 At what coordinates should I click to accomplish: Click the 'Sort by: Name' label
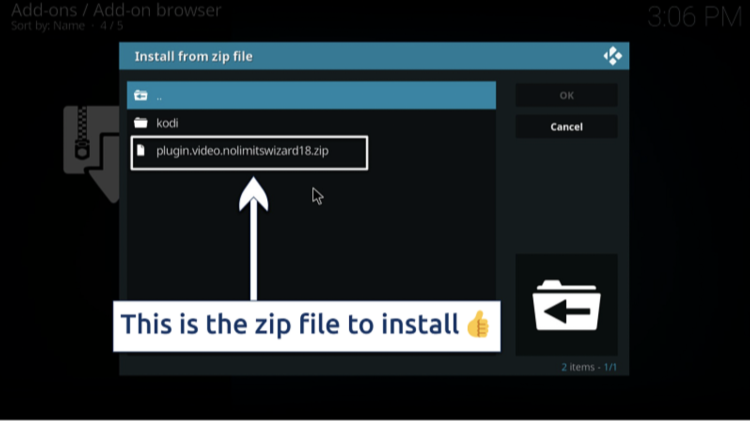pos(48,26)
